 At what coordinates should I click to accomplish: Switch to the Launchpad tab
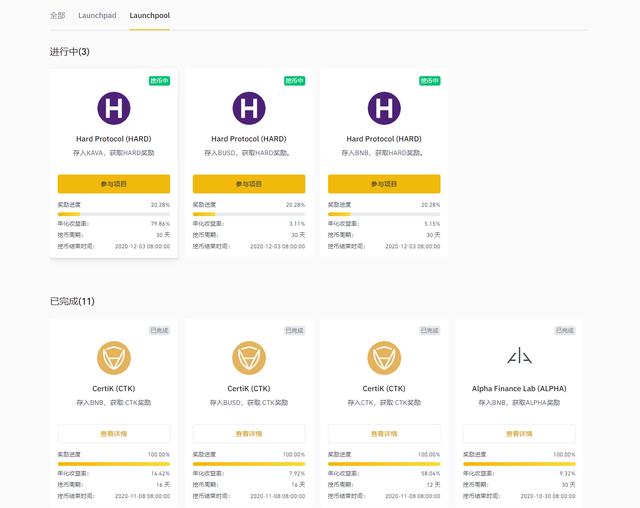[x=97, y=16]
